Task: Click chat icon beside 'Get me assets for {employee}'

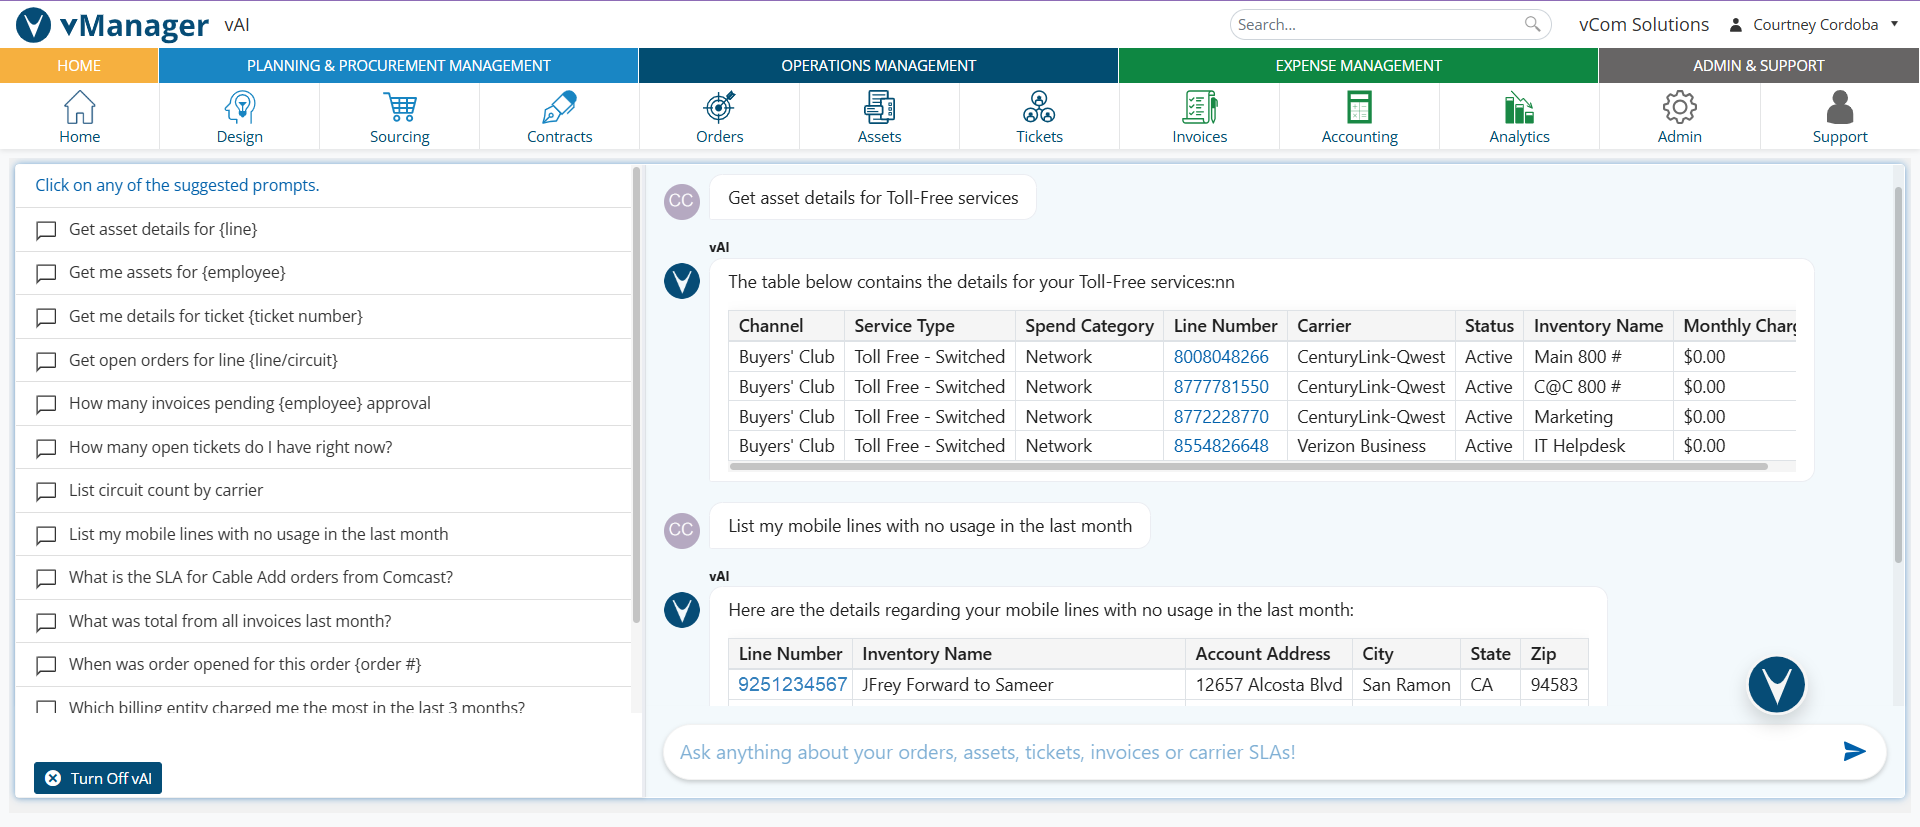Action: pyautogui.click(x=46, y=274)
